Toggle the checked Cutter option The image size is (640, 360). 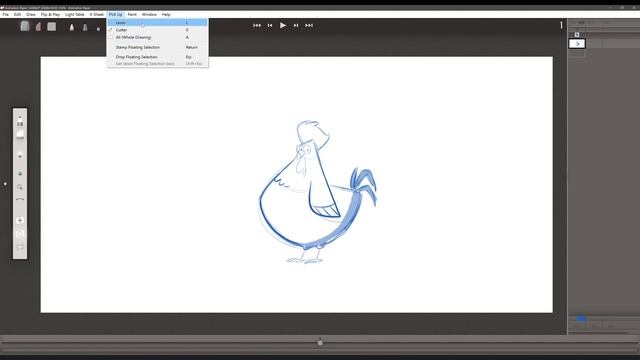point(158,30)
